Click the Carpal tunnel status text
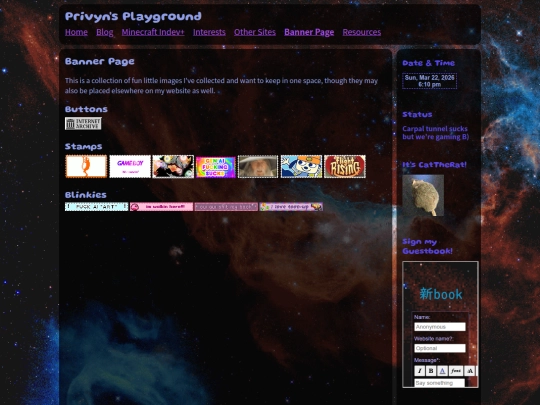This screenshot has height=405, width=540. pos(436,133)
